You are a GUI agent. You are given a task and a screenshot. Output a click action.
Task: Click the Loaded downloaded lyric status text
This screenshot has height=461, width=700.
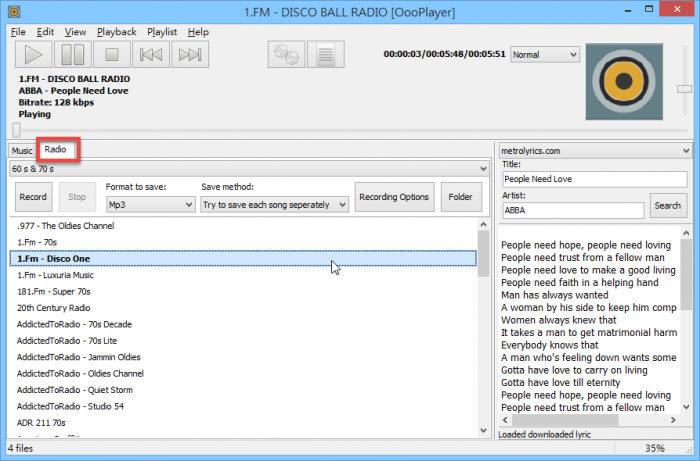point(545,435)
